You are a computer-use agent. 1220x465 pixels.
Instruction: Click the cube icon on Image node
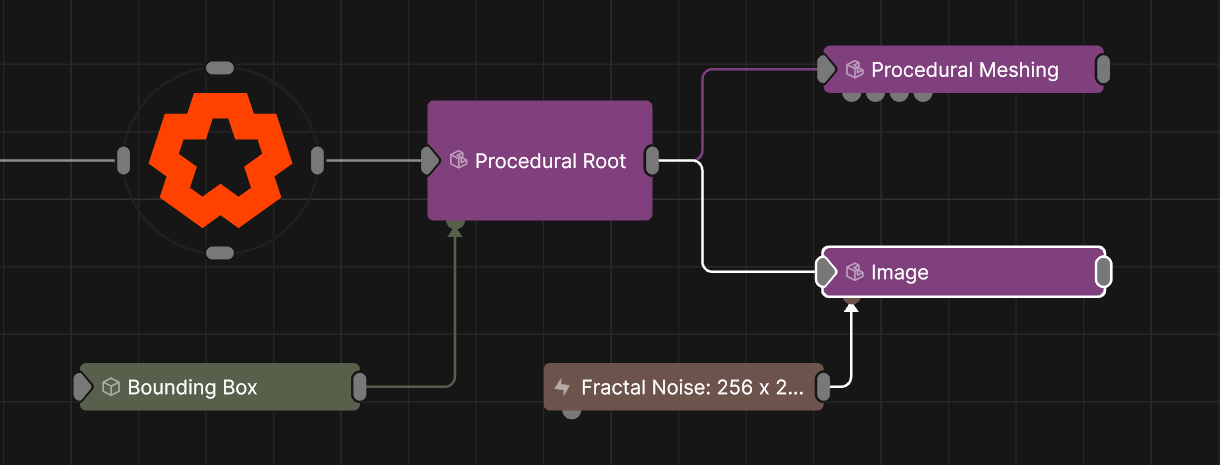coord(854,272)
